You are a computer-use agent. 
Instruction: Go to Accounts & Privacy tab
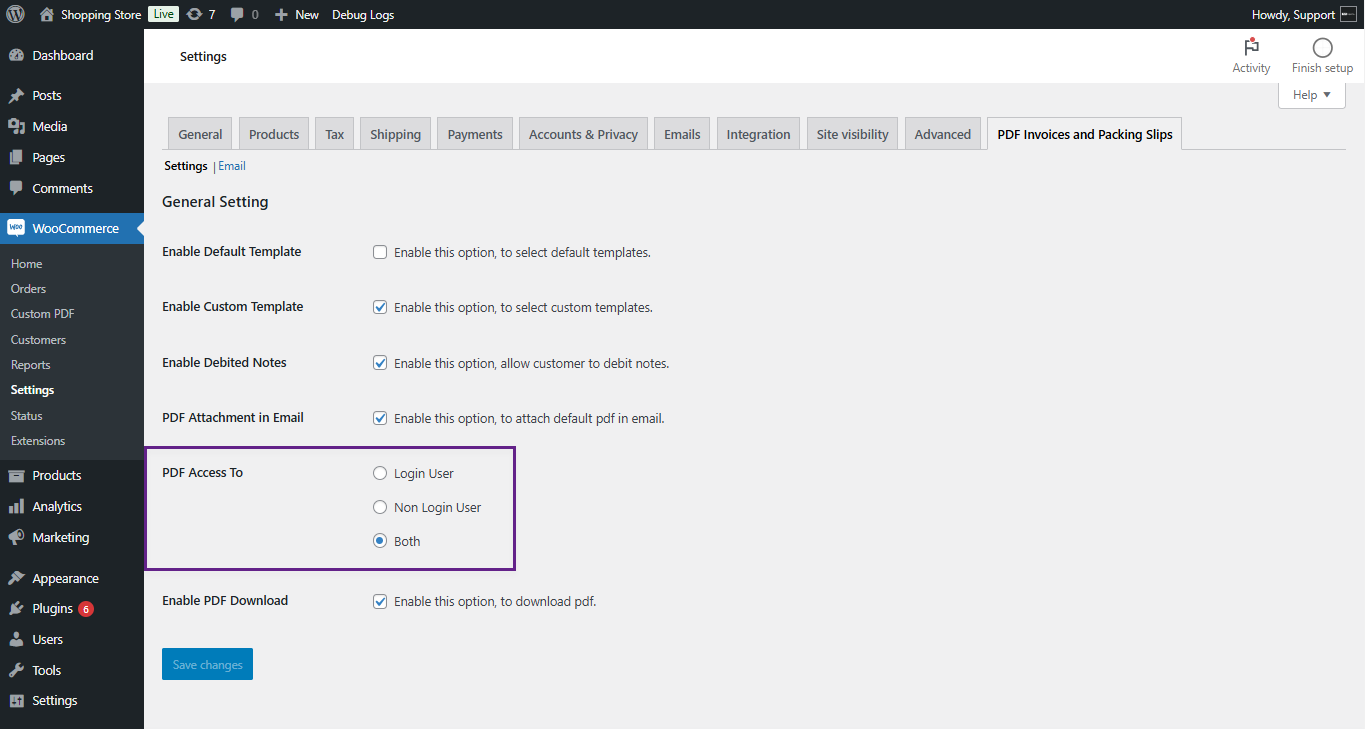tap(583, 134)
